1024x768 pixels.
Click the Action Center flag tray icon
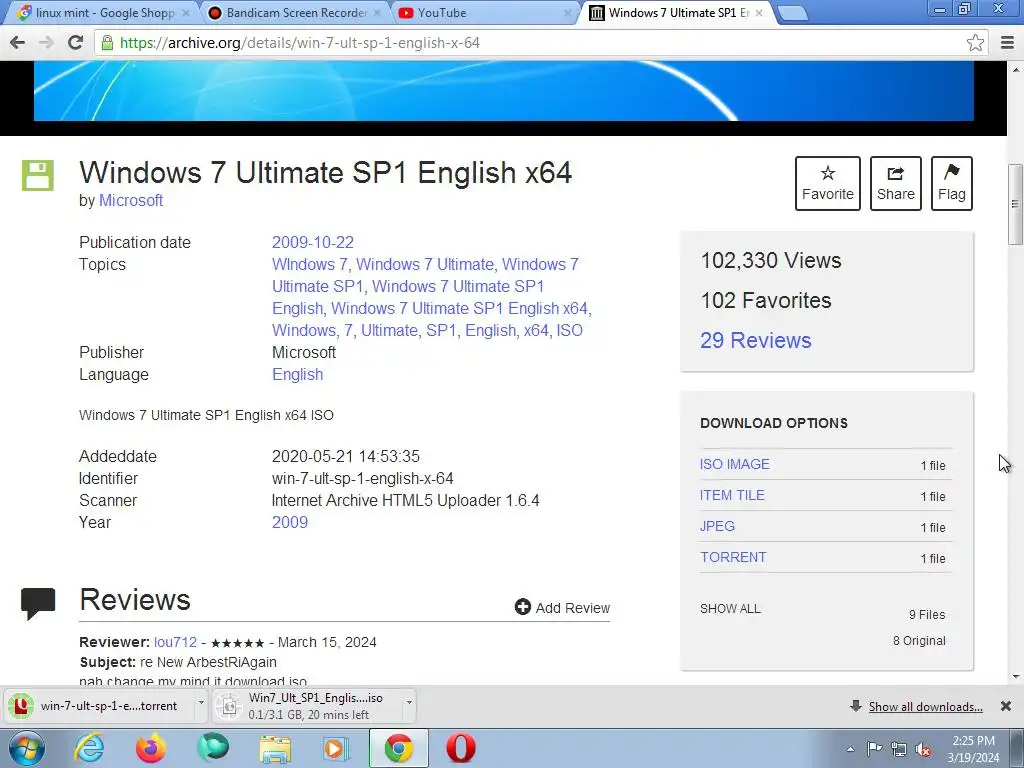tap(874, 749)
